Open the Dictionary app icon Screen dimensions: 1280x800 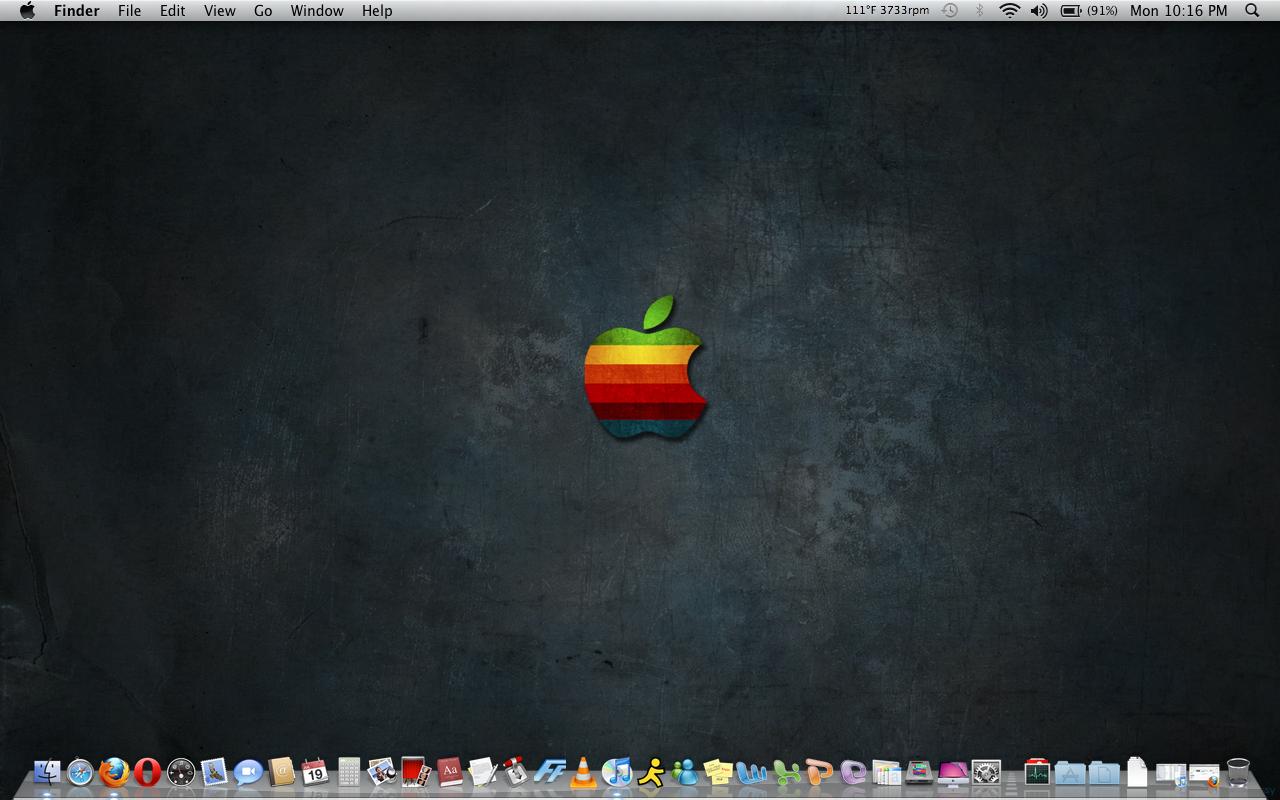point(450,772)
